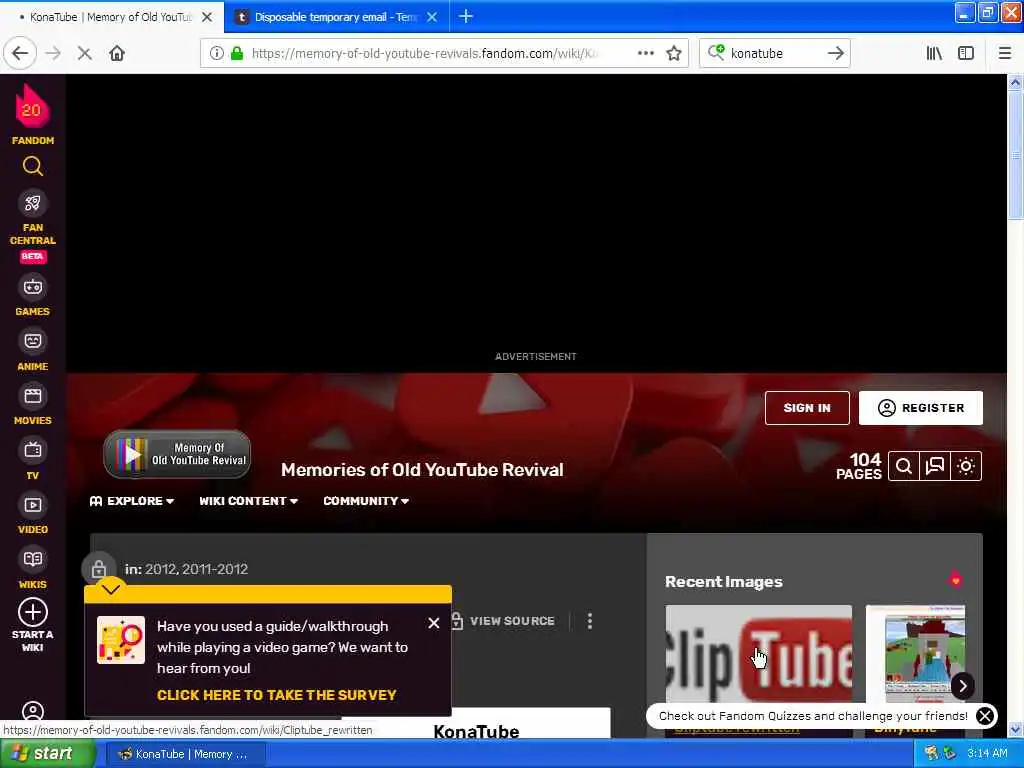
Task: Expand the Explore menu
Action: coord(132,501)
